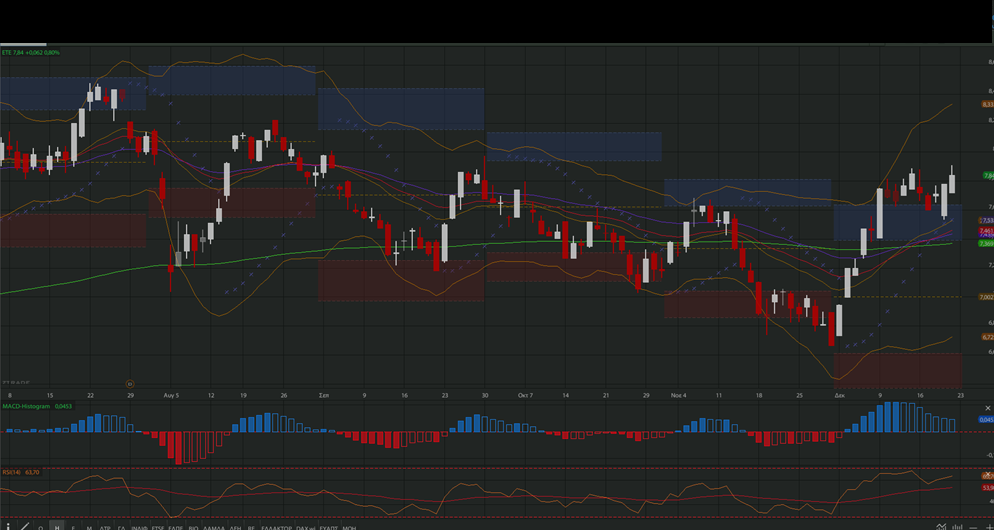Open the ΕΛΠΕ symbol tab
This screenshot has height=530, width=994.
(x=176, y=527)
